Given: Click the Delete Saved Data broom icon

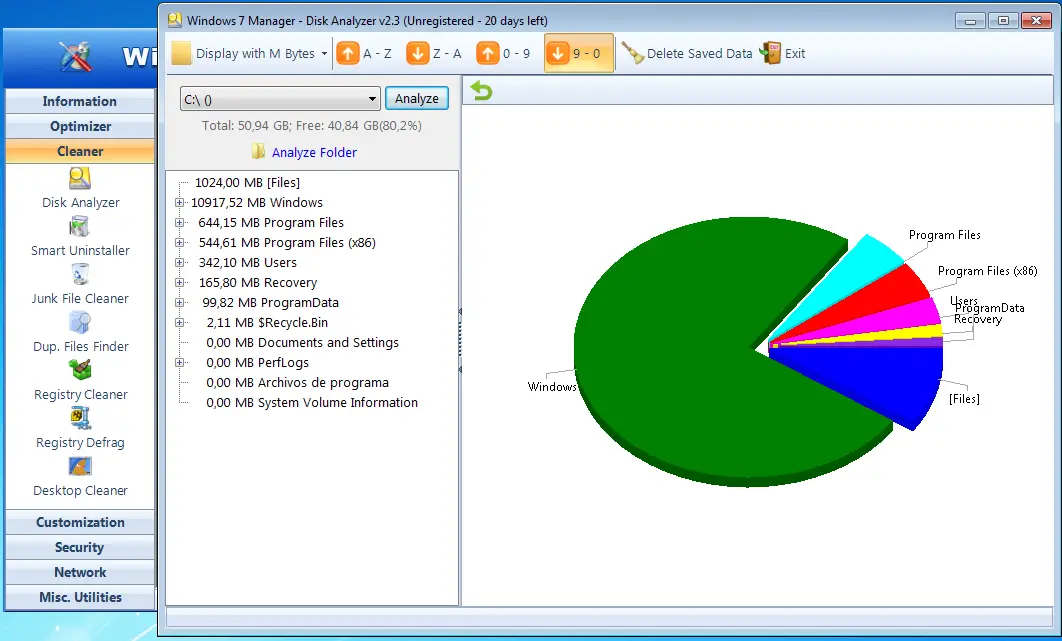Looking at the screenshot, I should tap(633, 54).
